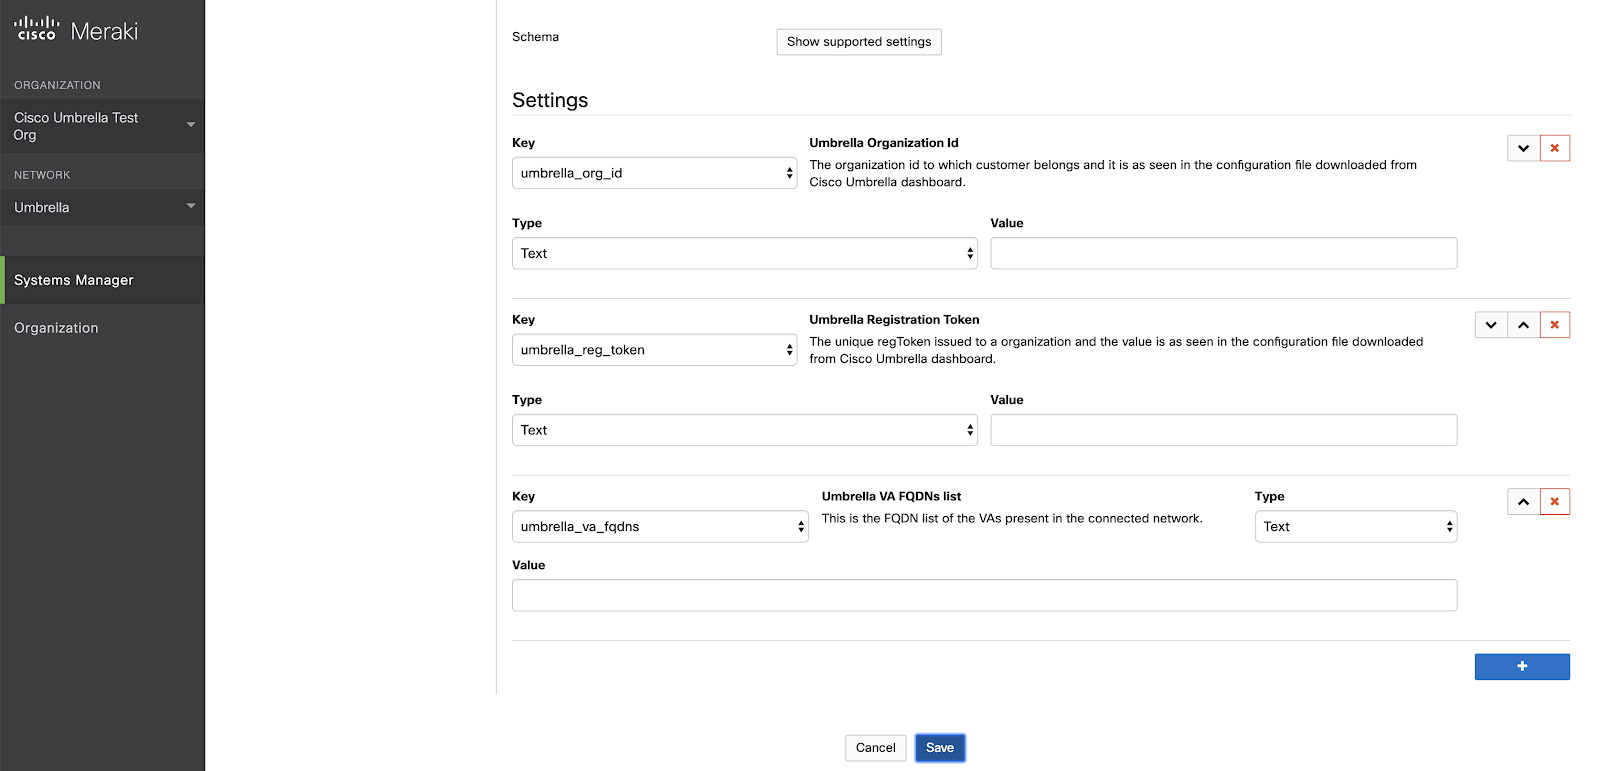This screenshot has height=771, width=1600.
Task: Open the umbrella_reg_token key dropdown
Action: 654,350
